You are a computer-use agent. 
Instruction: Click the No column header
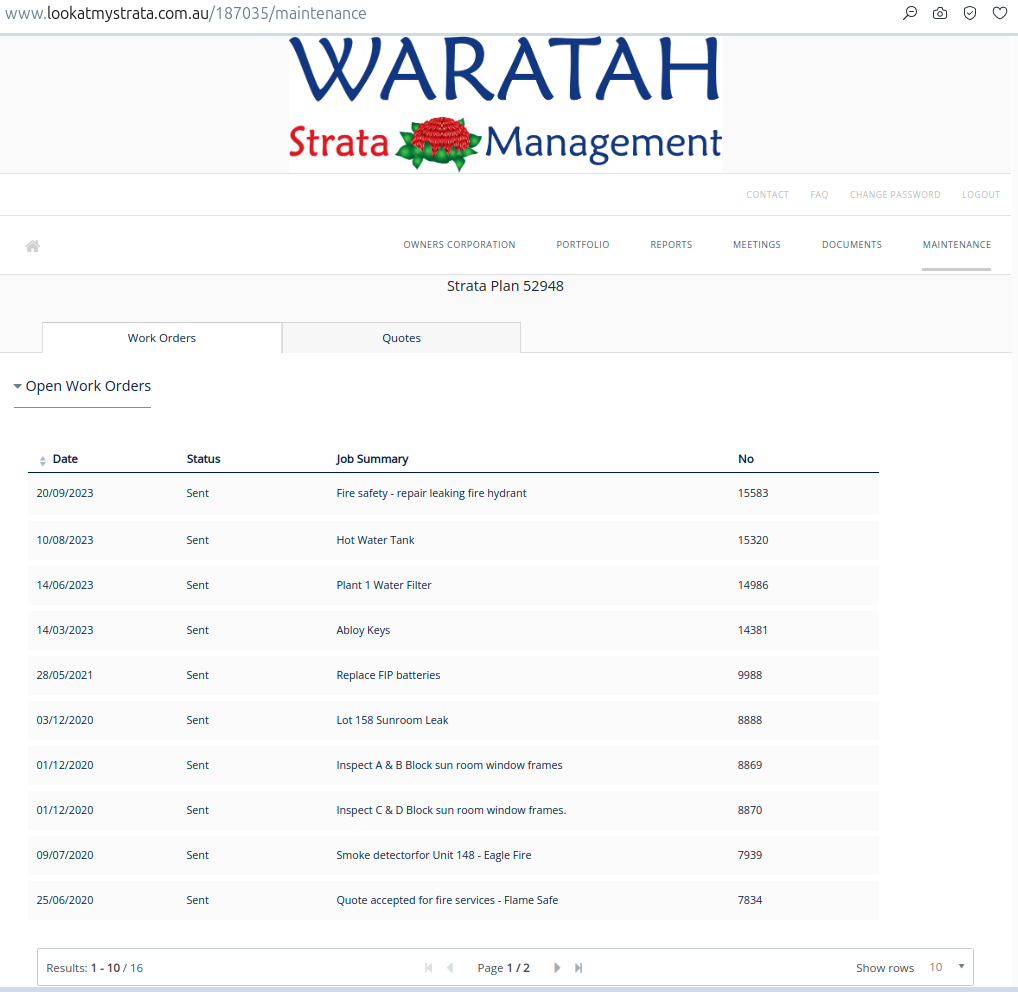pyautogui.click(x=745, y=459)
